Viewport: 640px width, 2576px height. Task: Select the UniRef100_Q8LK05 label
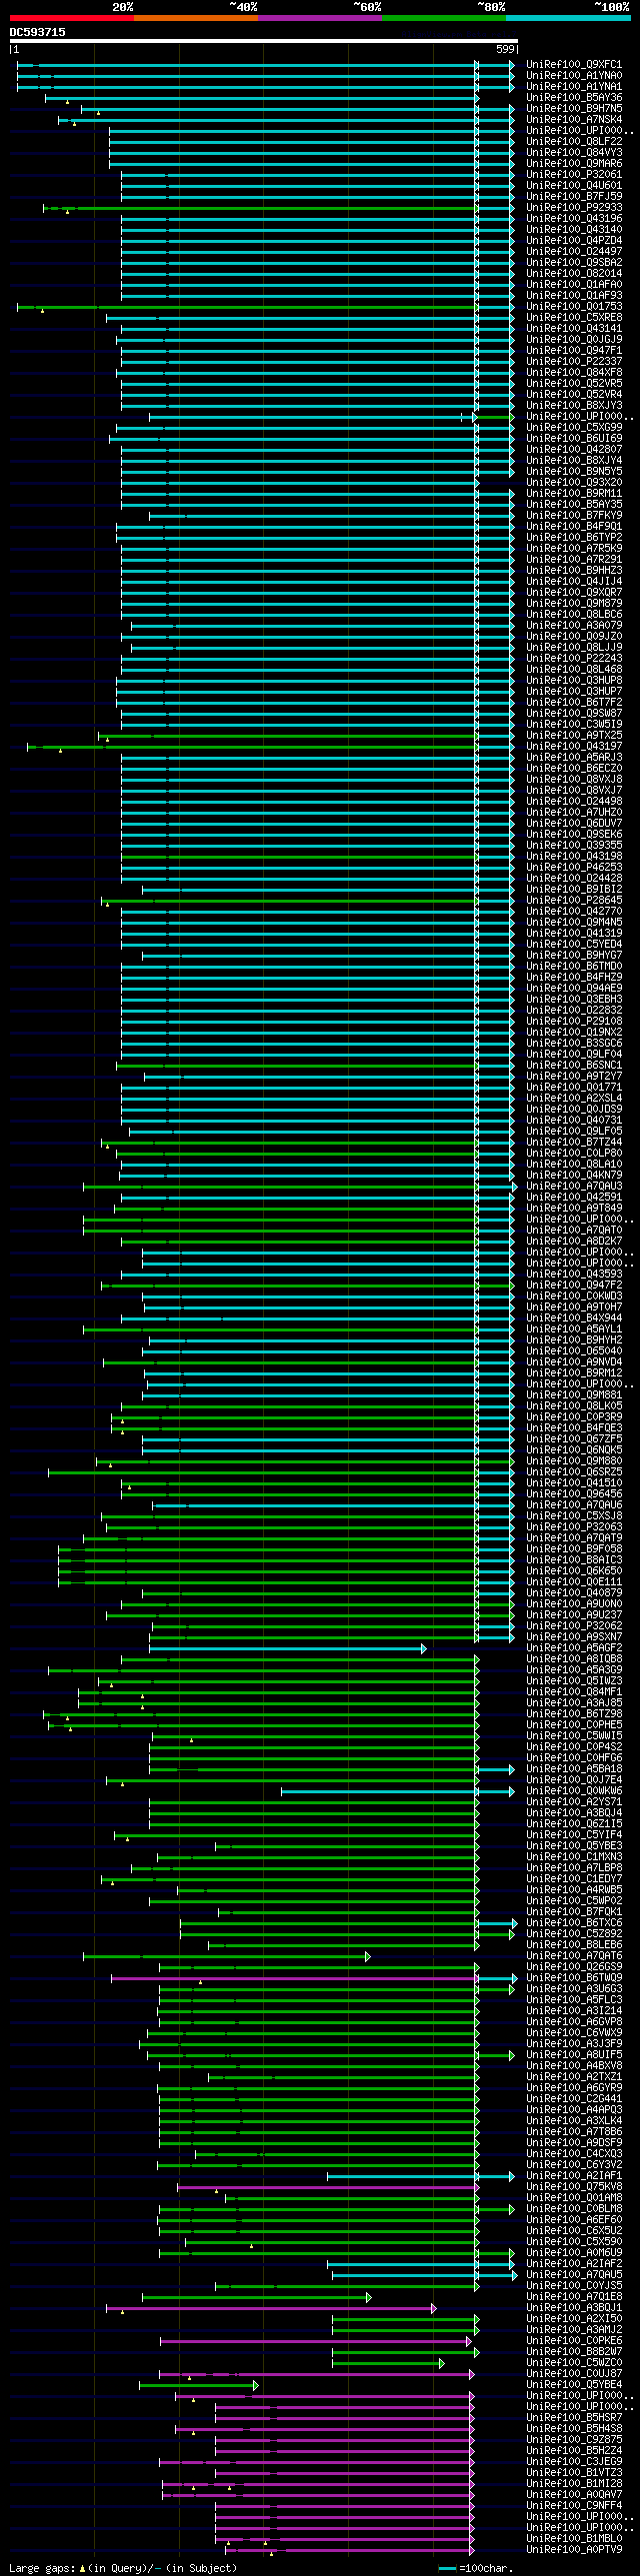tap(574, 1407)
